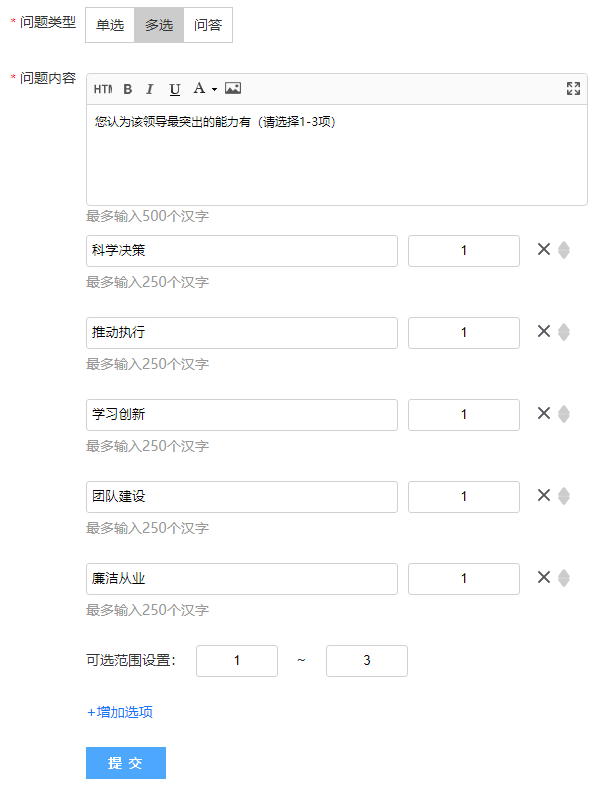Open the HTML source view
The image size is (600, 792).
[103, 89]
